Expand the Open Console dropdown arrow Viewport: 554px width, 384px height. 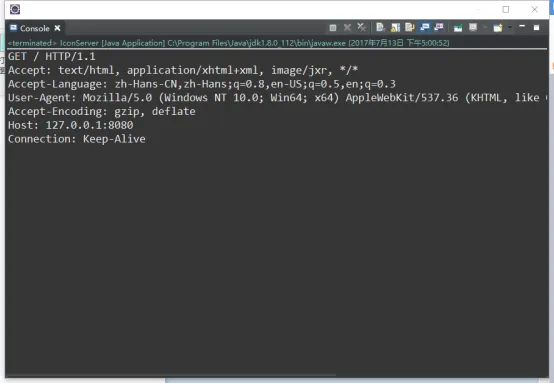[x=510, y=27]
